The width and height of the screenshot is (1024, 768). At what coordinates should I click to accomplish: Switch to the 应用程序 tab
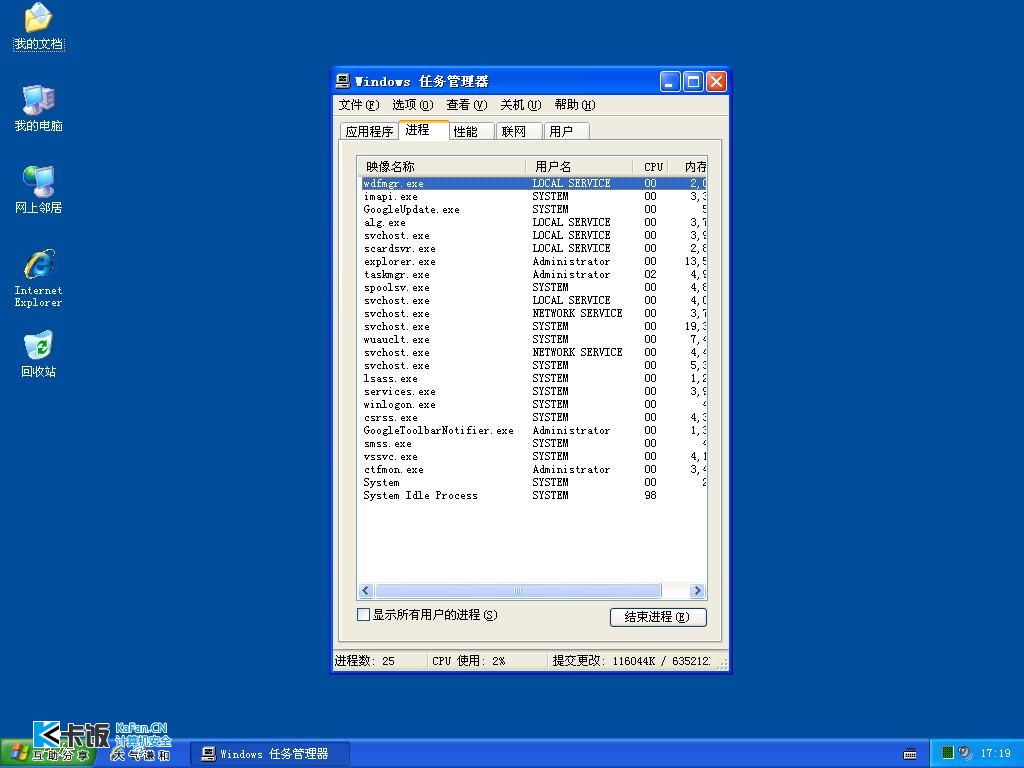tap(369, 131)
